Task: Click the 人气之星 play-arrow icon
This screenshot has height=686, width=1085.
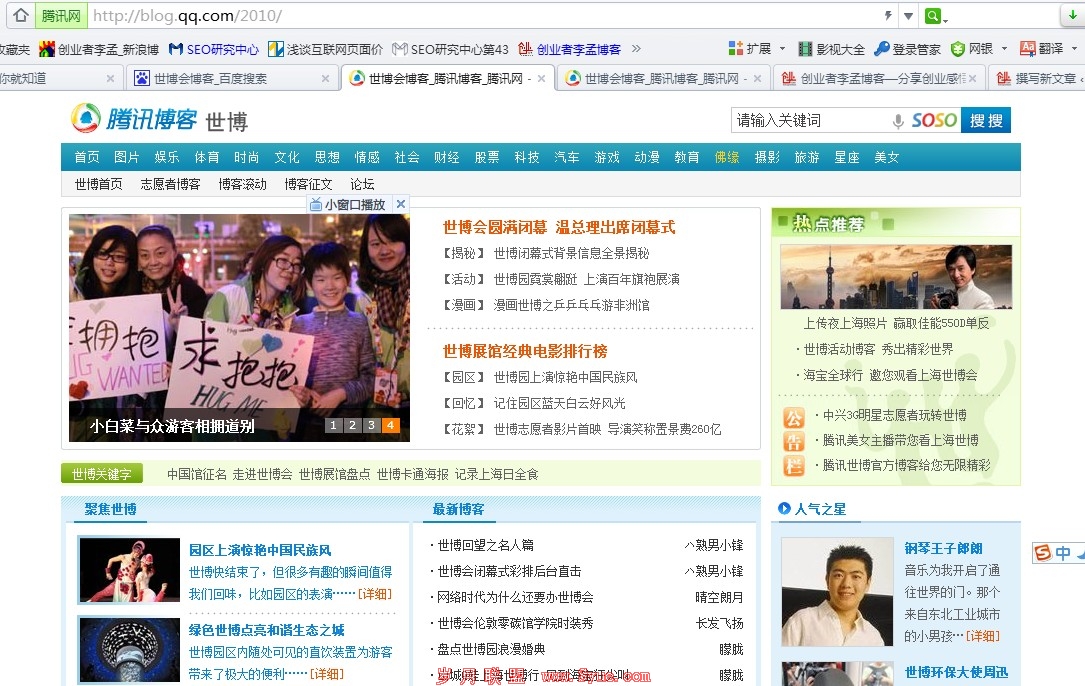Action: pos(784,508)
